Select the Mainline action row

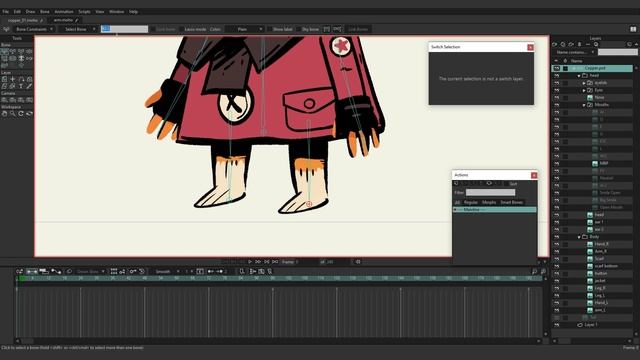(x=495, y=210)
